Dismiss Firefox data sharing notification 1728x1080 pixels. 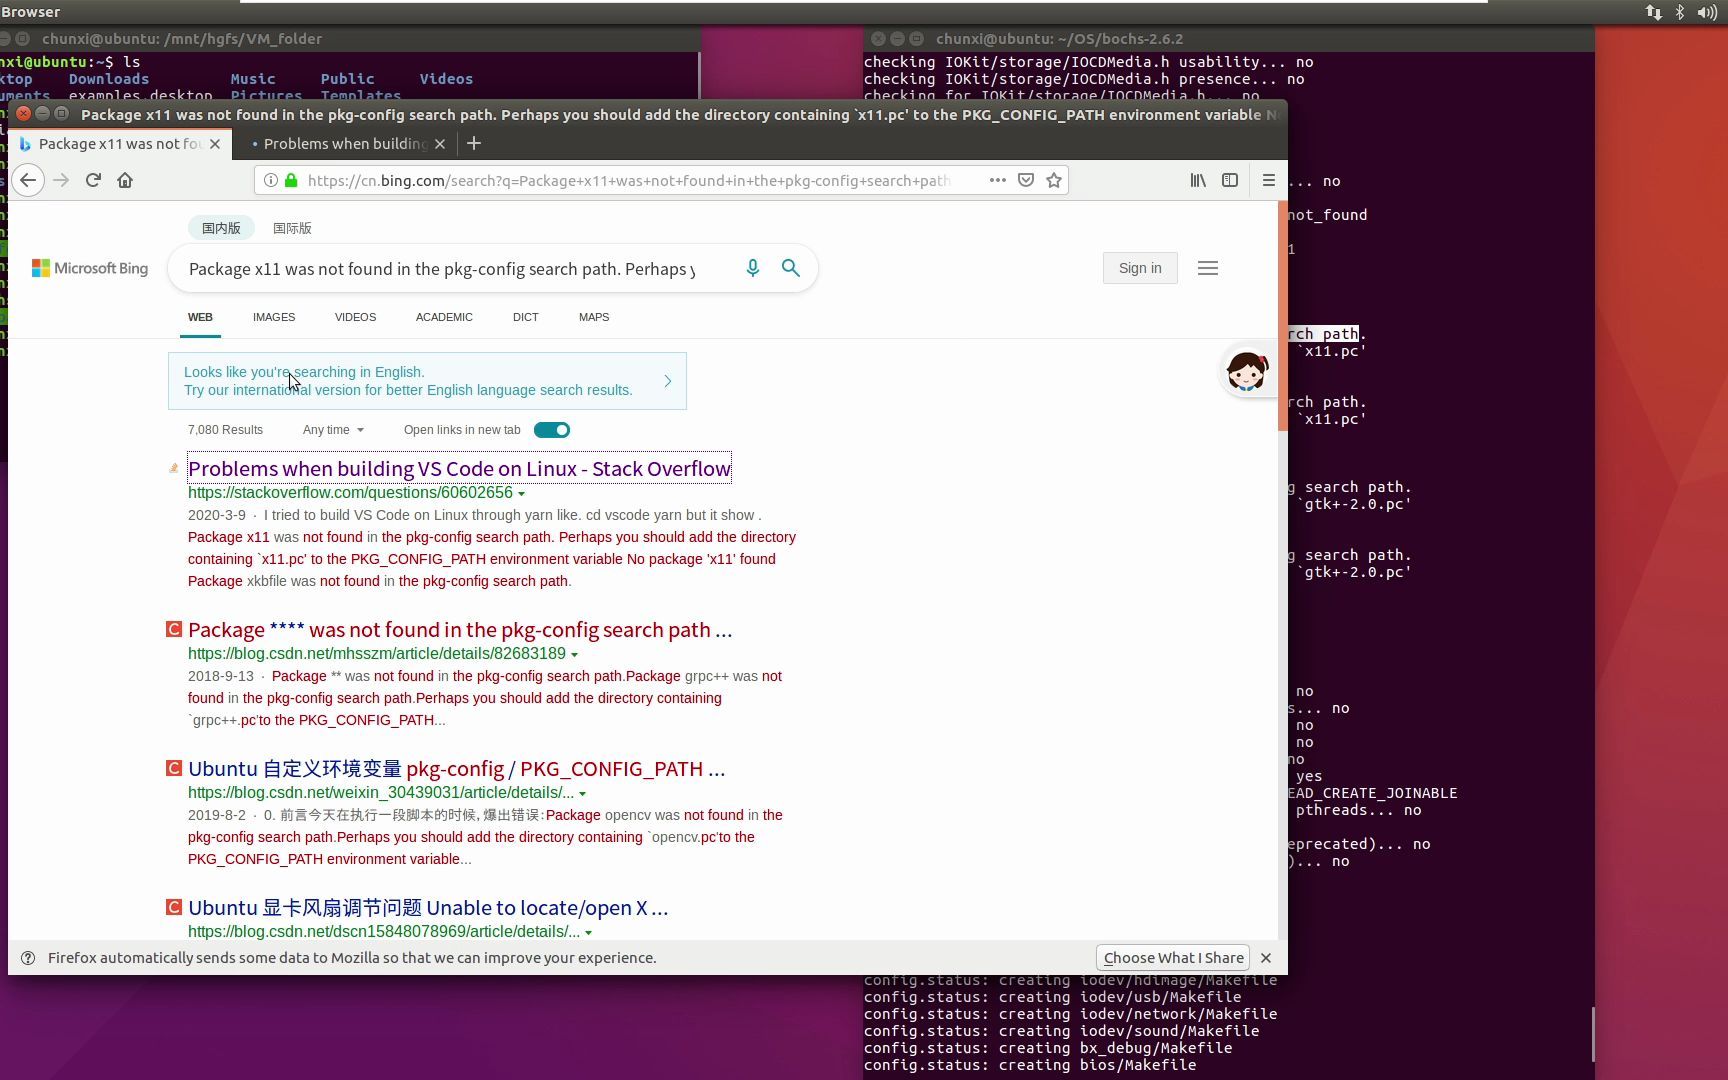1266,958
